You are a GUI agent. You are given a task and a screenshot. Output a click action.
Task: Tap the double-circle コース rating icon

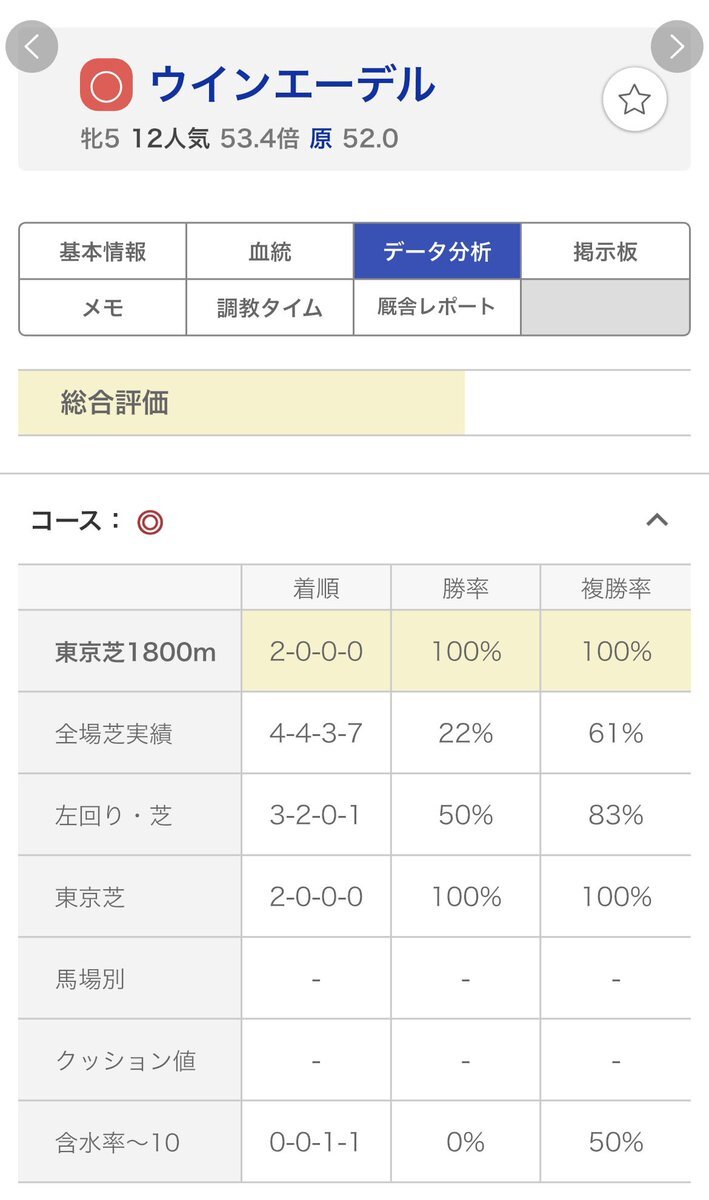[x=150, y=522]
